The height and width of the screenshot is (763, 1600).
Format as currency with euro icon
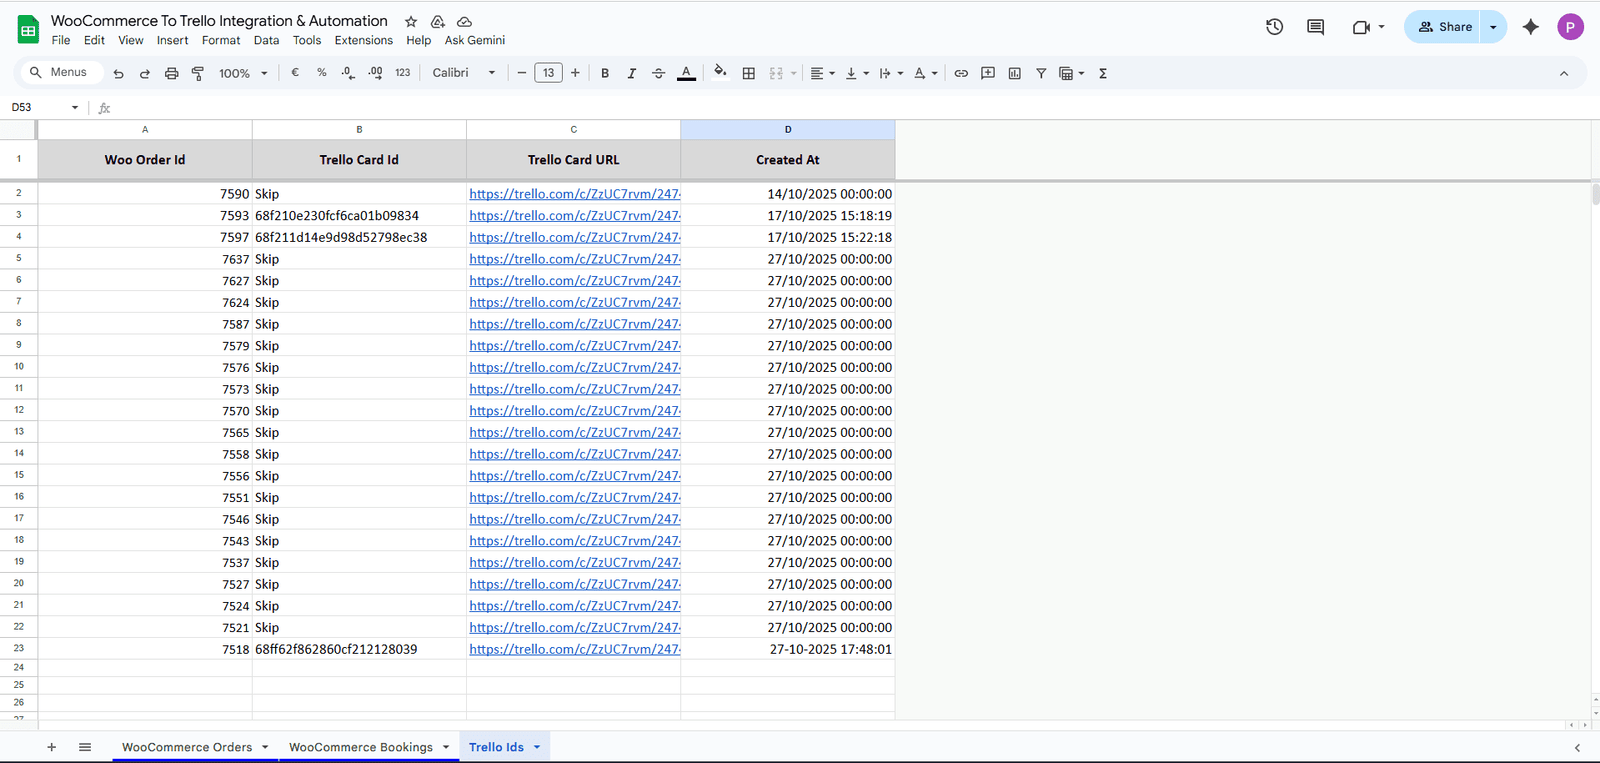[x=295, y=73]
